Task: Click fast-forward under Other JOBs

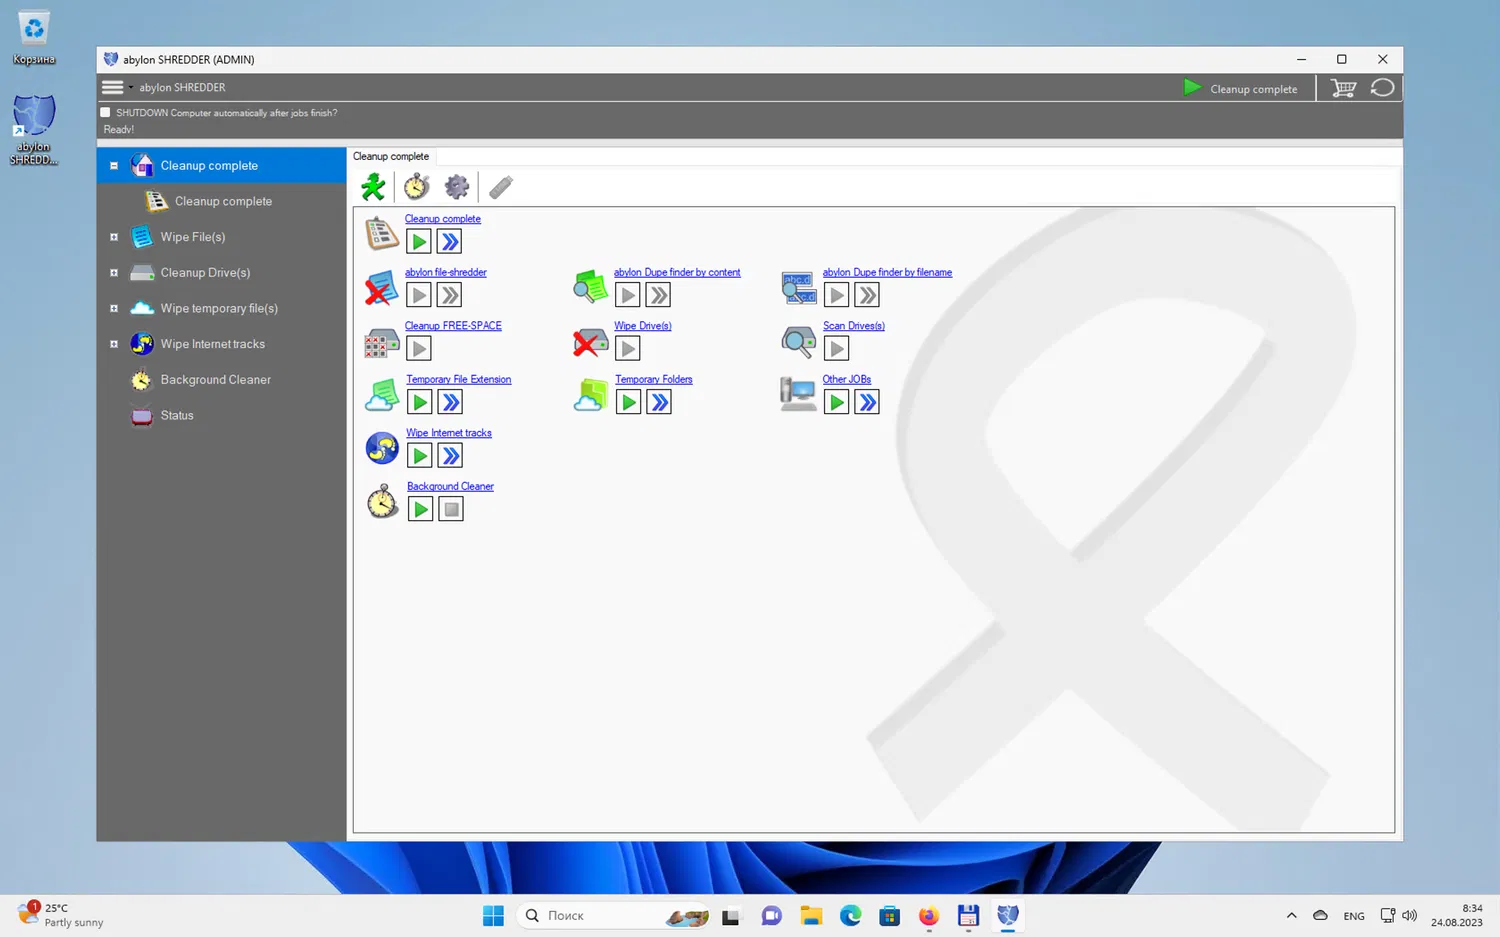Action: [x=867, y=402]
